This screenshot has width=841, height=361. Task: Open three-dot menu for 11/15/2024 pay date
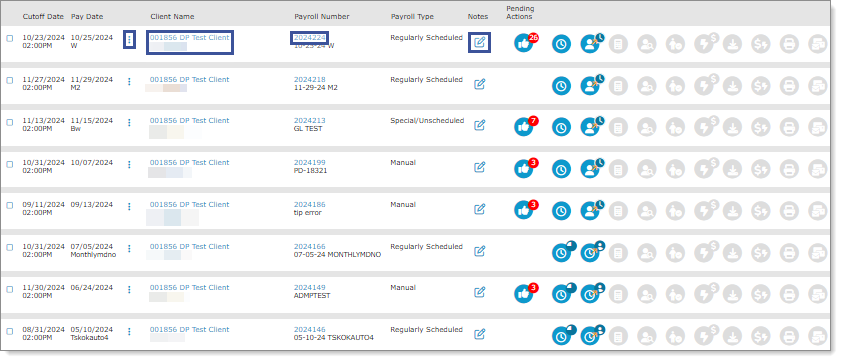[x=129, y=123]
